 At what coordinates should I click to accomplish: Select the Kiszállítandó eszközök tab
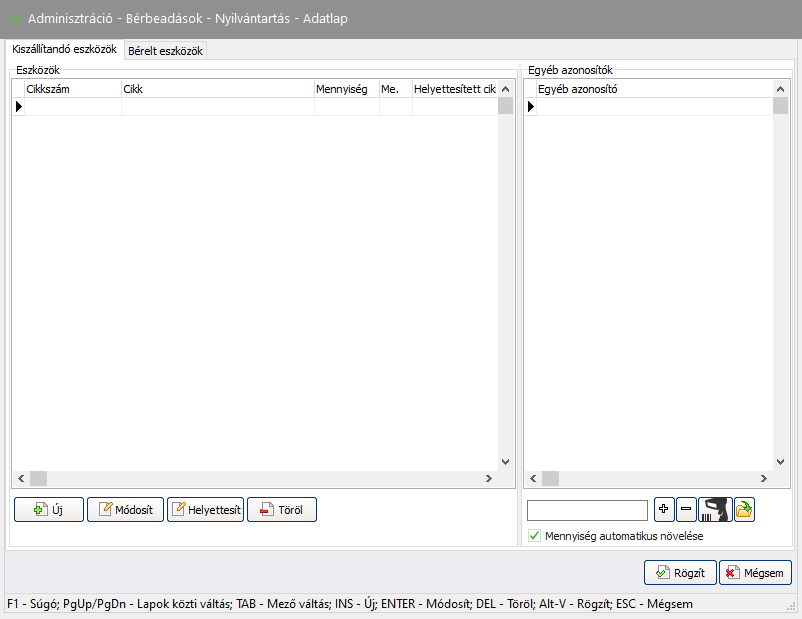click(64, 49)
